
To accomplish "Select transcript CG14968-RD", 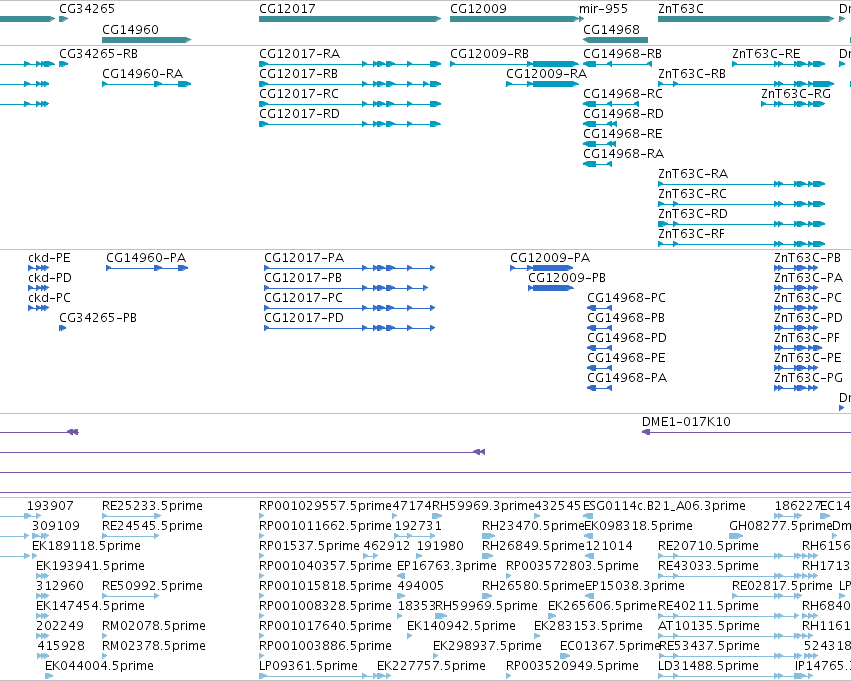I will click(x=623, y=114).
